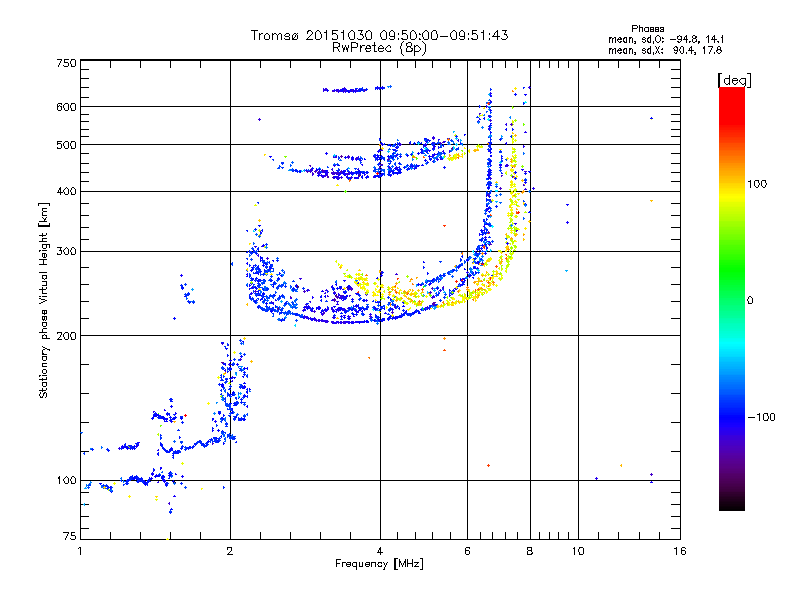800x600 pixels.
Task: Click the 'Frequency [MHz]' axis label
Action: point(379,564)
